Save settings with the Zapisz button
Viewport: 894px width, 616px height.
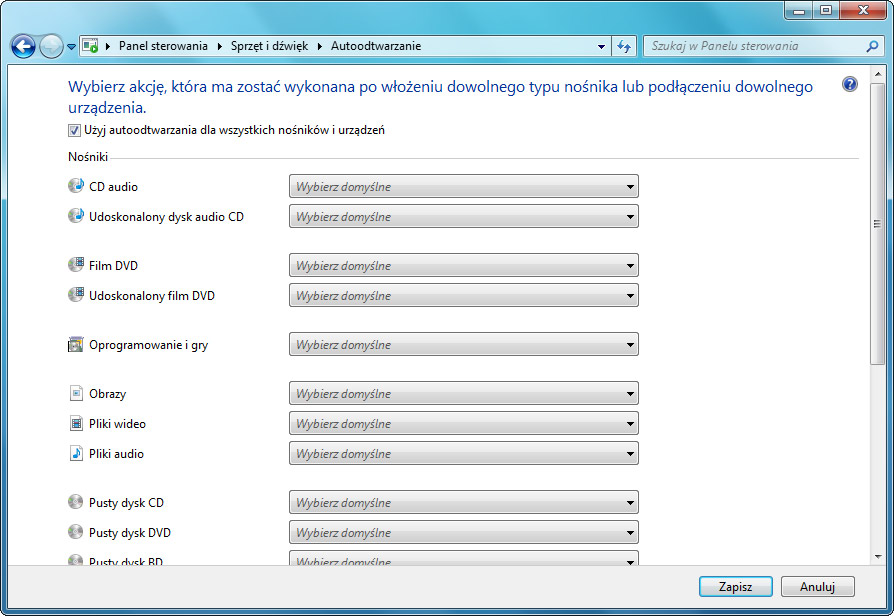734,587
